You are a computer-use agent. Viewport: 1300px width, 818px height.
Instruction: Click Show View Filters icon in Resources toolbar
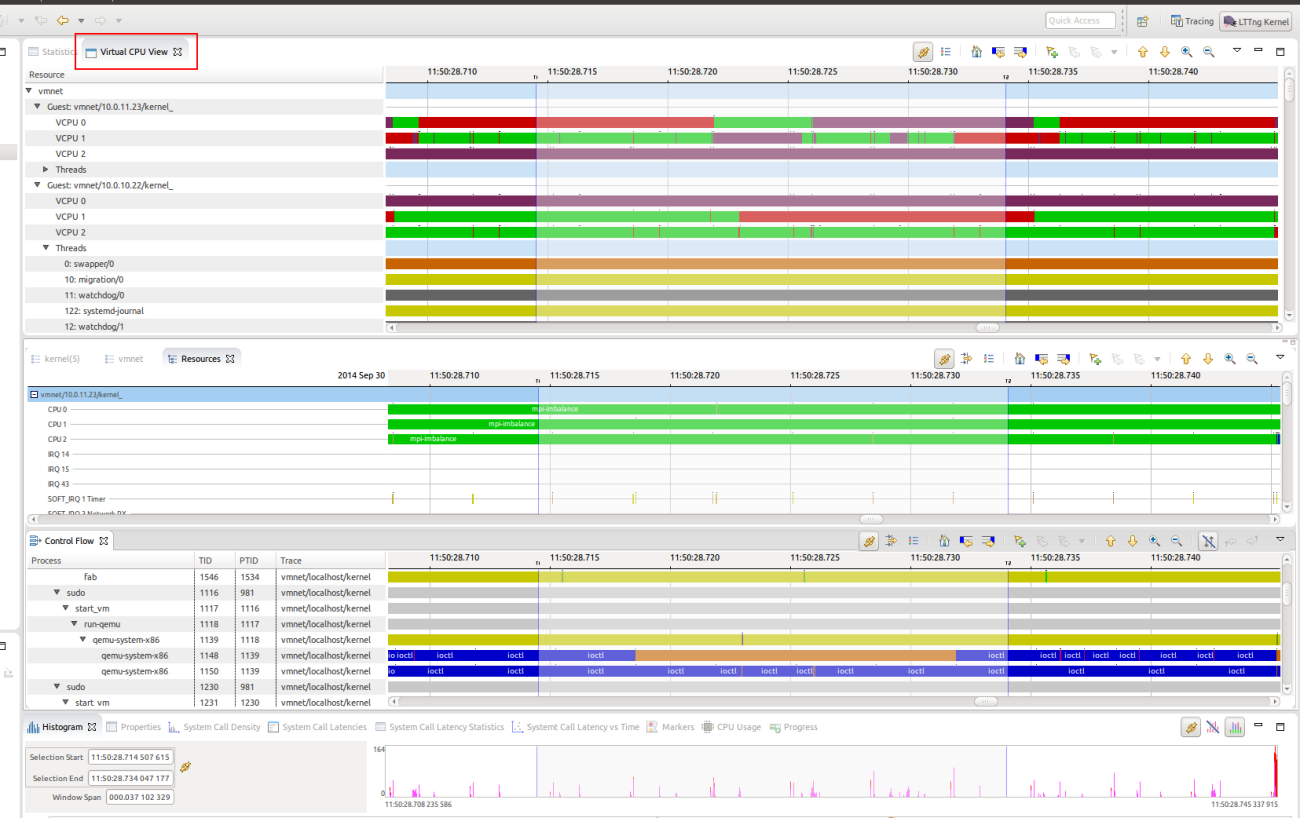(x=966, y=358)
